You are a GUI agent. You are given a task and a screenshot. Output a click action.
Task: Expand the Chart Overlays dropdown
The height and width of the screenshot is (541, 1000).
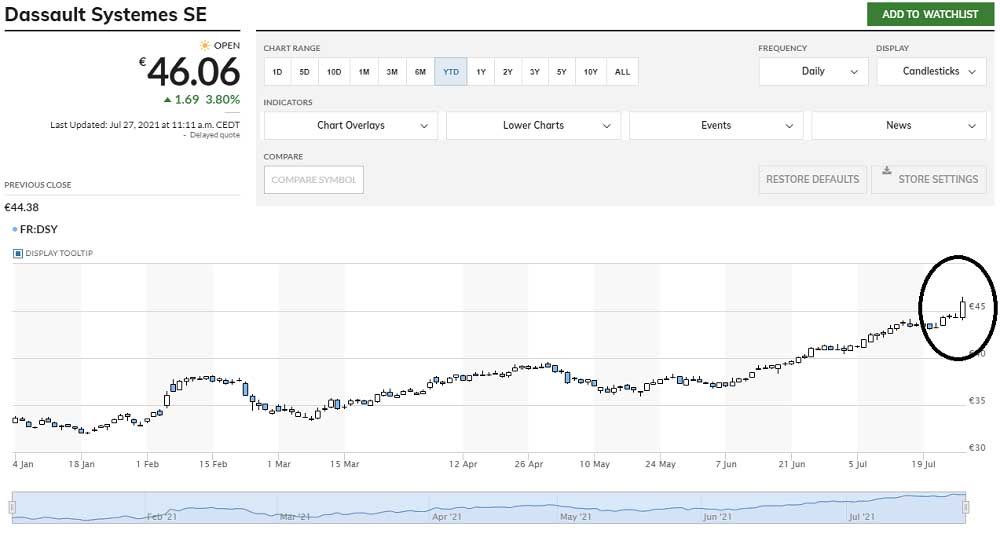tap(351, 126)
